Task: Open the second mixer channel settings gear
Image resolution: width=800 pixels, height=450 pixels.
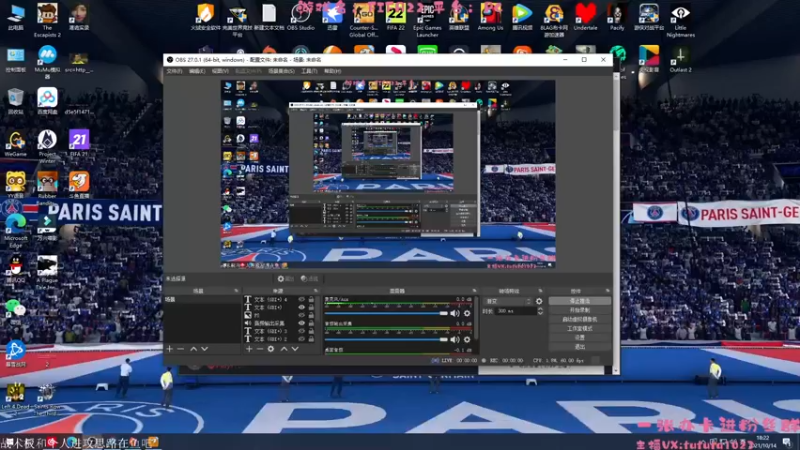Action: [x=467, y=339]
